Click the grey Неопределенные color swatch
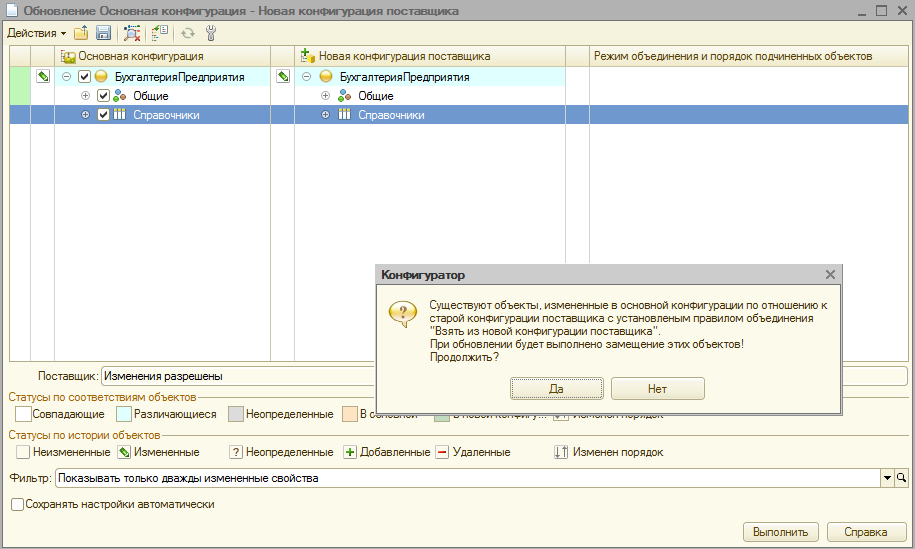Viewport: 915px width, 549px height. pos(236,414)
